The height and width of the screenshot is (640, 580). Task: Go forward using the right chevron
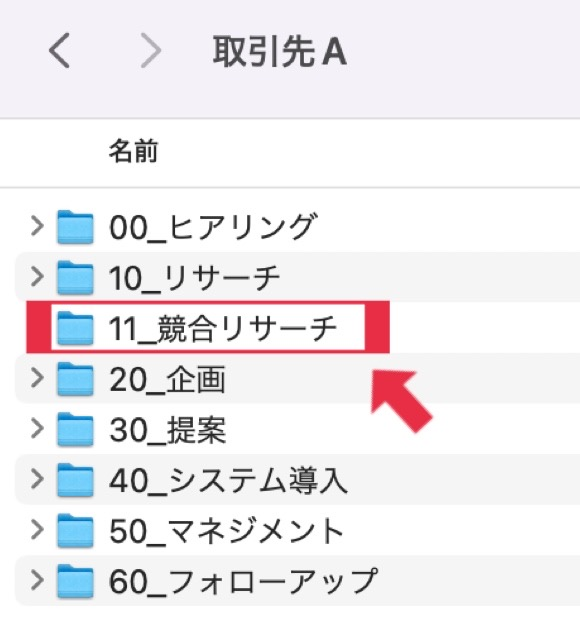coord(151,51)
